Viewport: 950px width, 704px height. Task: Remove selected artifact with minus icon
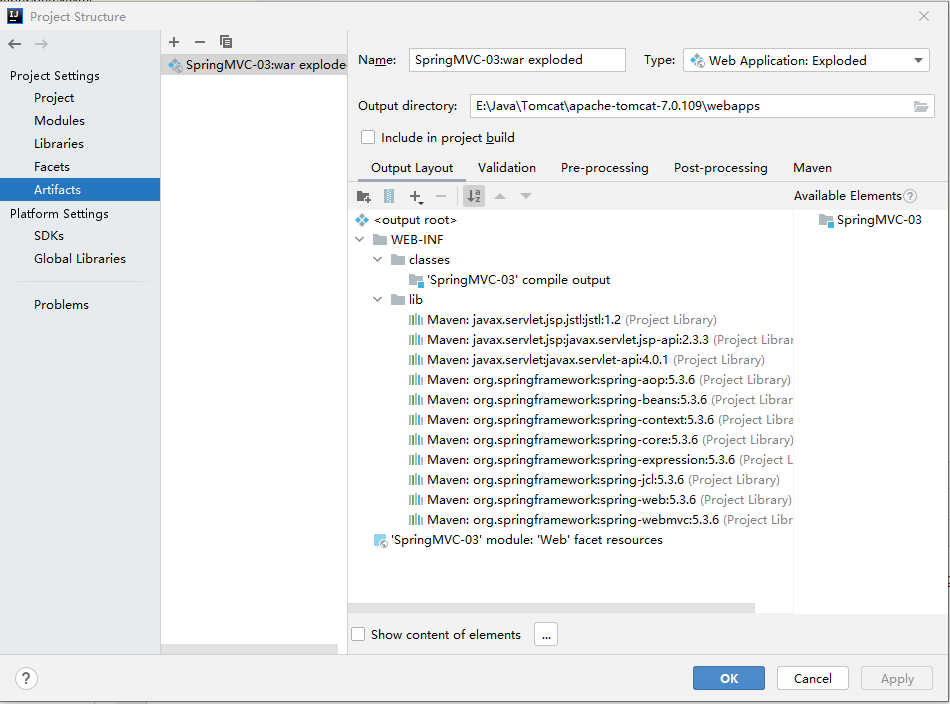200,42
